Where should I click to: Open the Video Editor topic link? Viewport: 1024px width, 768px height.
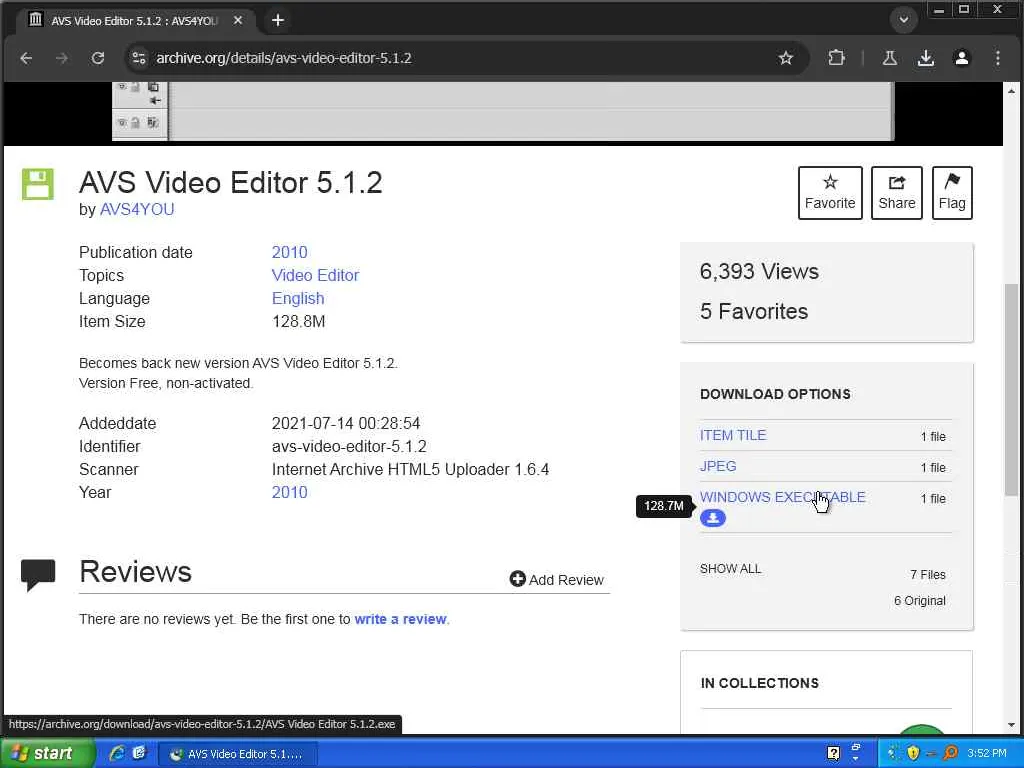pos(315,275)
